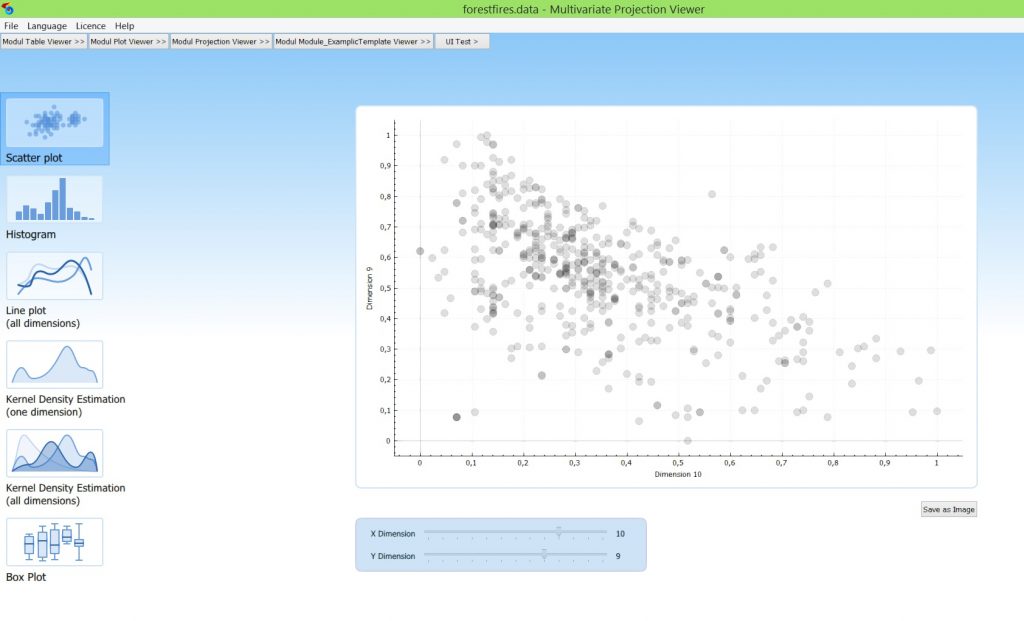Select Kernel Density Estimation (all dimensions) icon
Viewport: 1024px width, 621px height.
[55, 452]
